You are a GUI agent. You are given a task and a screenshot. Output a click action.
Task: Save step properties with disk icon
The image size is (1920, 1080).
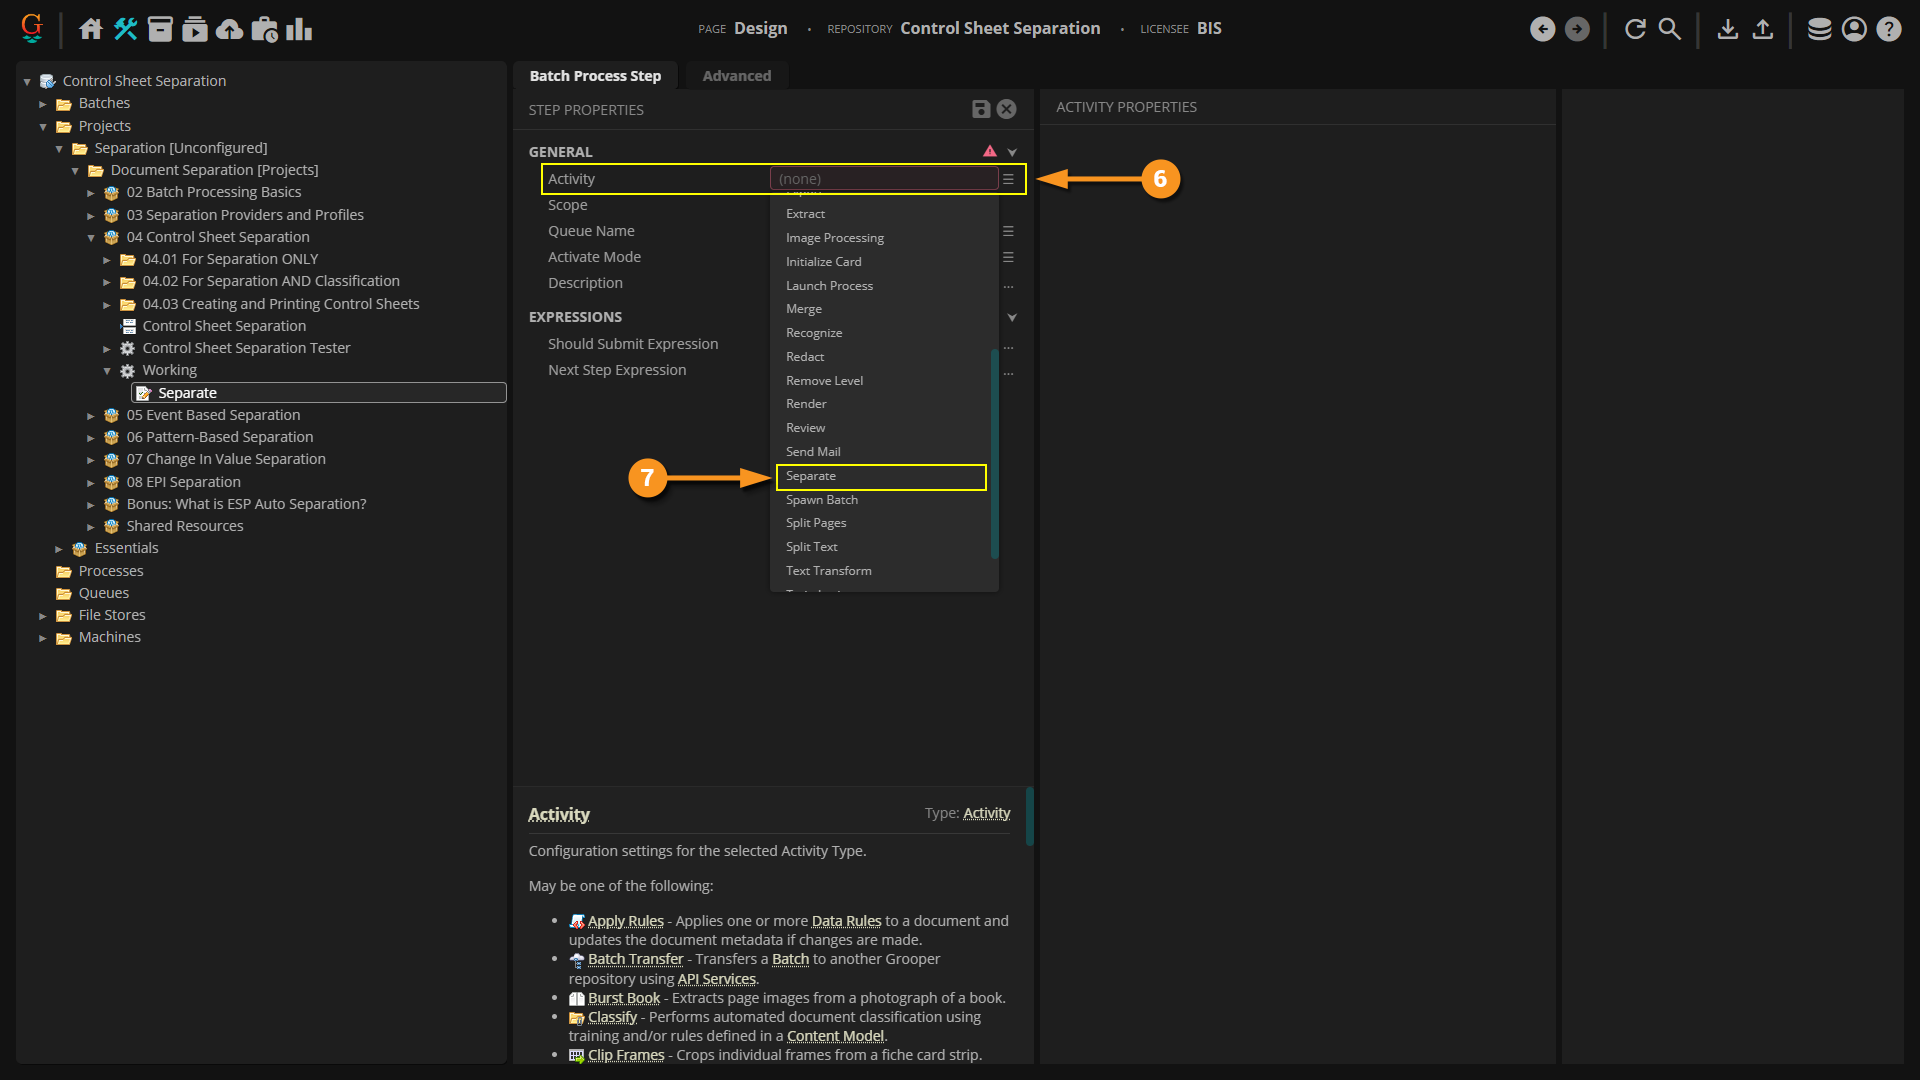(981, 109)
